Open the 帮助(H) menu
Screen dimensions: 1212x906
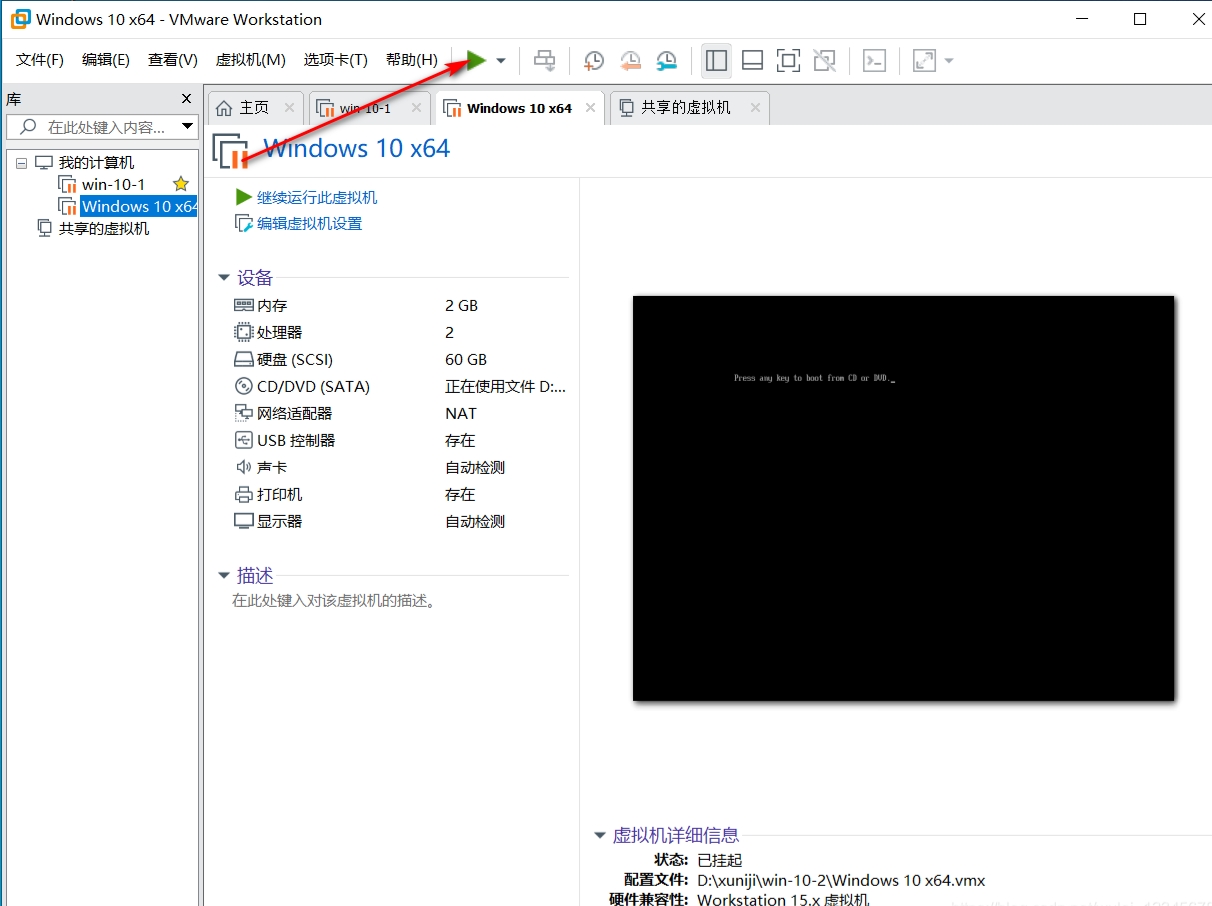412,60
